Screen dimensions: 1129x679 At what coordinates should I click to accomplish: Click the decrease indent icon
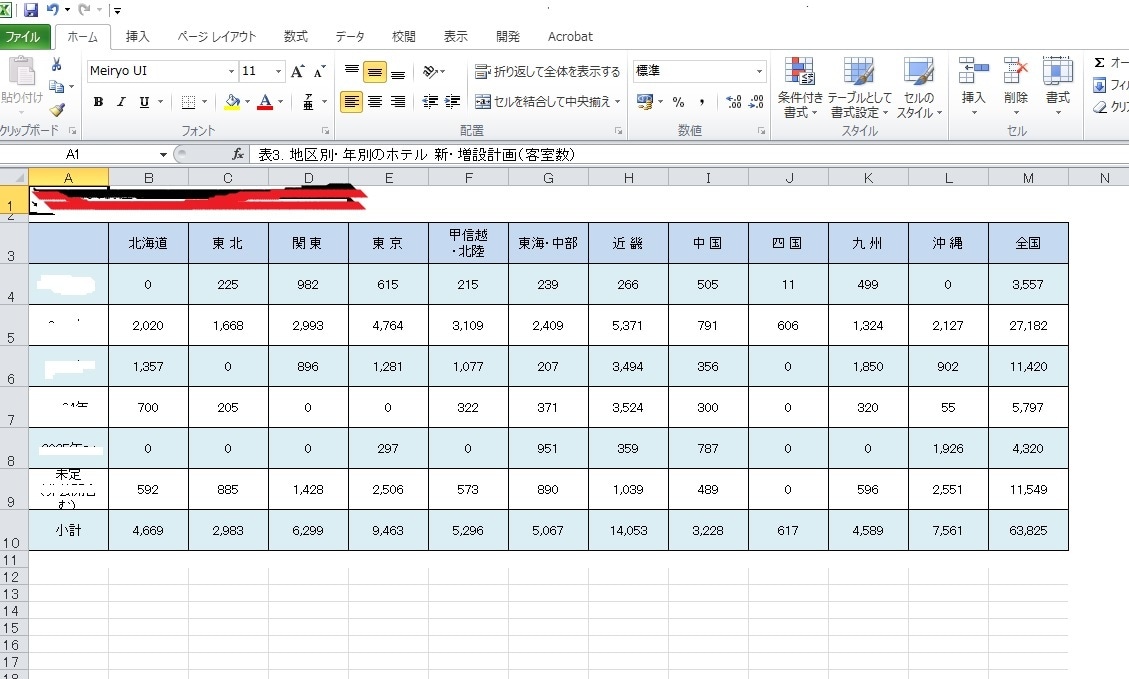[x=431, y=102]
